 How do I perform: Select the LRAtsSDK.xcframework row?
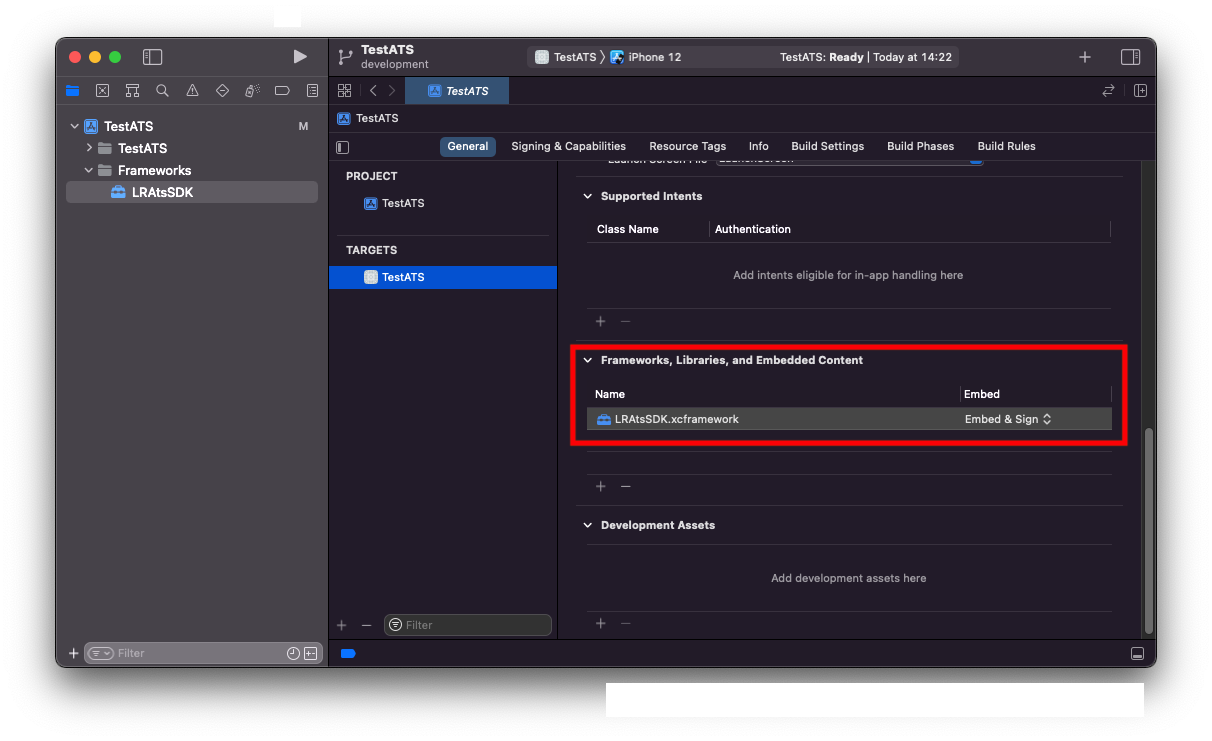click(849, 419)
